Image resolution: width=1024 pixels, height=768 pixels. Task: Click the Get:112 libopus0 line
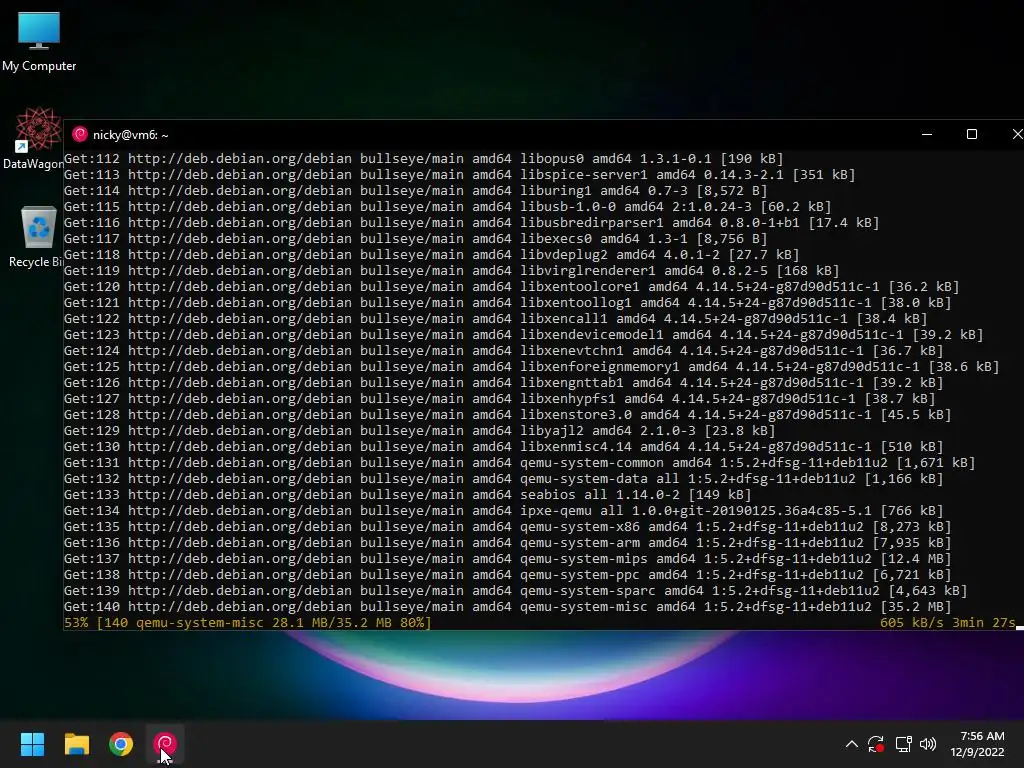(423, 159)
